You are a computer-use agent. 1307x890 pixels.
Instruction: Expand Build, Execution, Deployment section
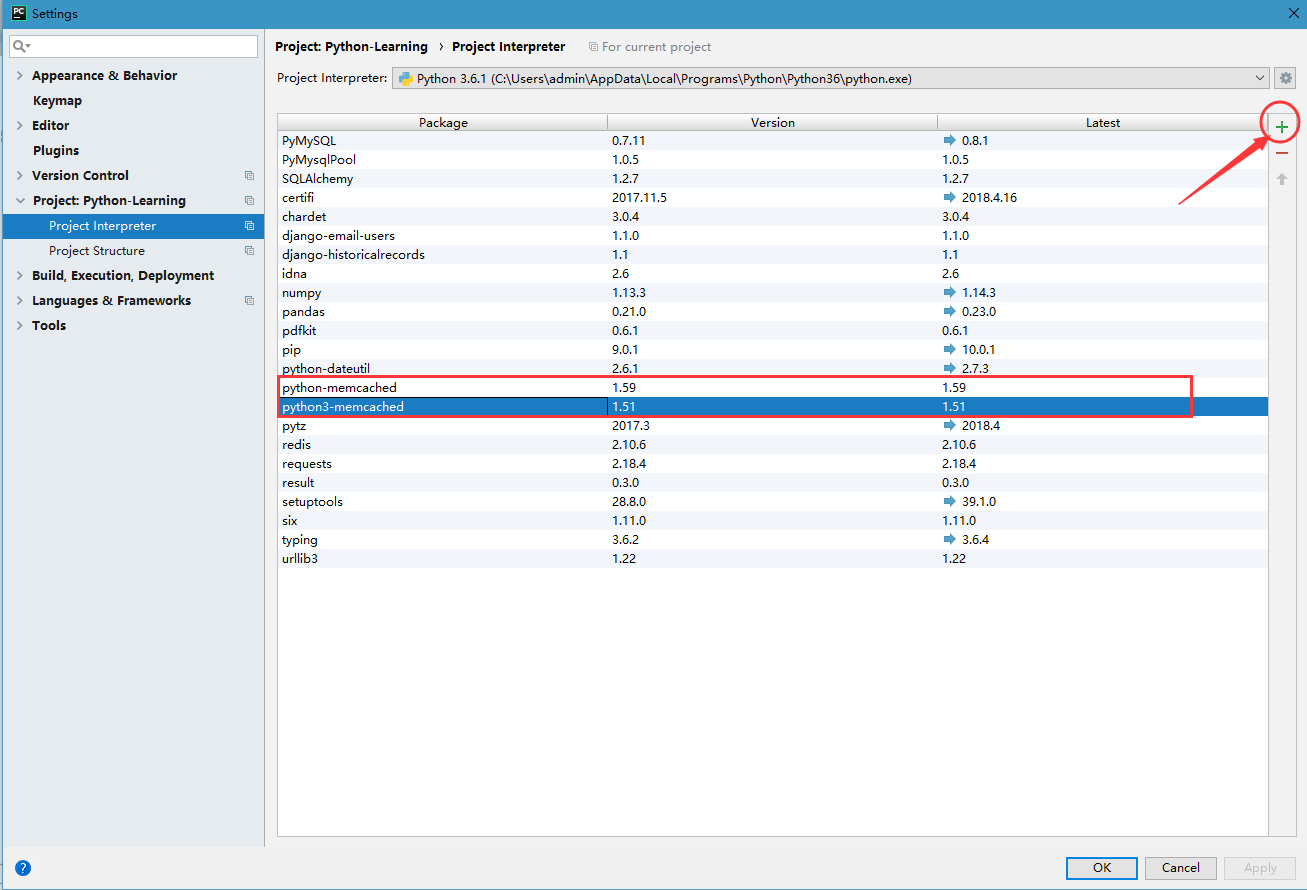20,275
